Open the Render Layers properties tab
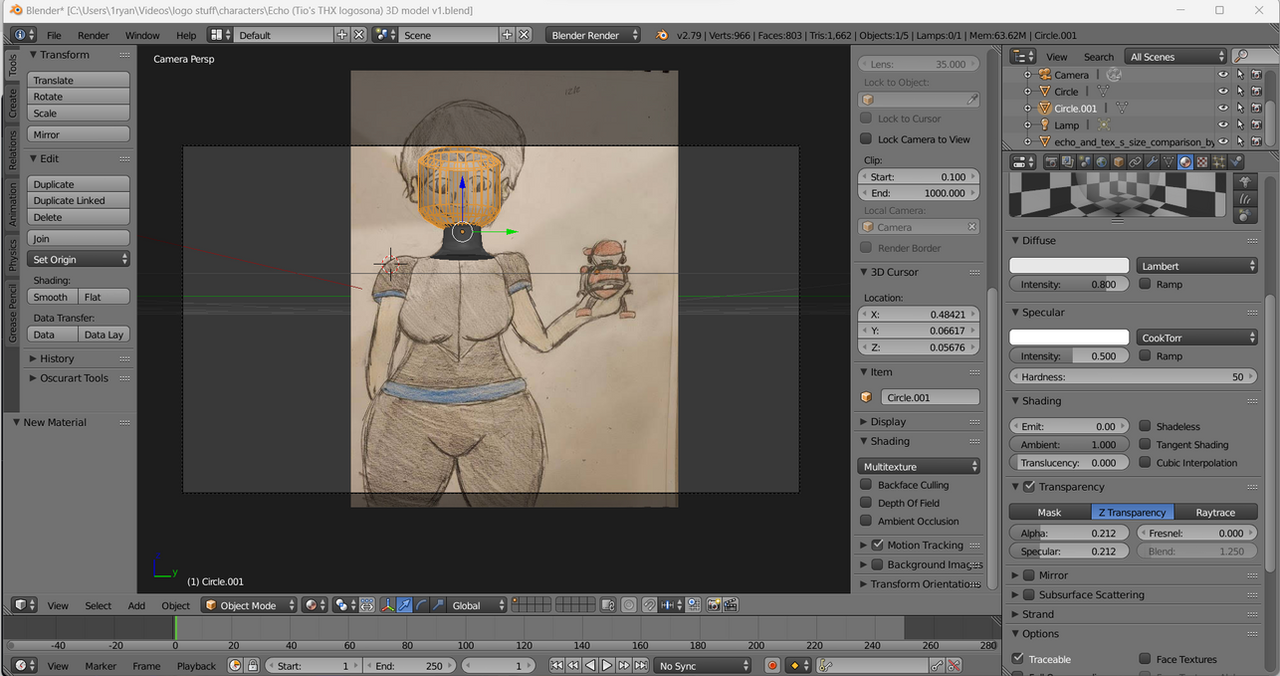The height and width of the screenshot is (676, 1280). pyautogui.click(x=1068, y=161)
